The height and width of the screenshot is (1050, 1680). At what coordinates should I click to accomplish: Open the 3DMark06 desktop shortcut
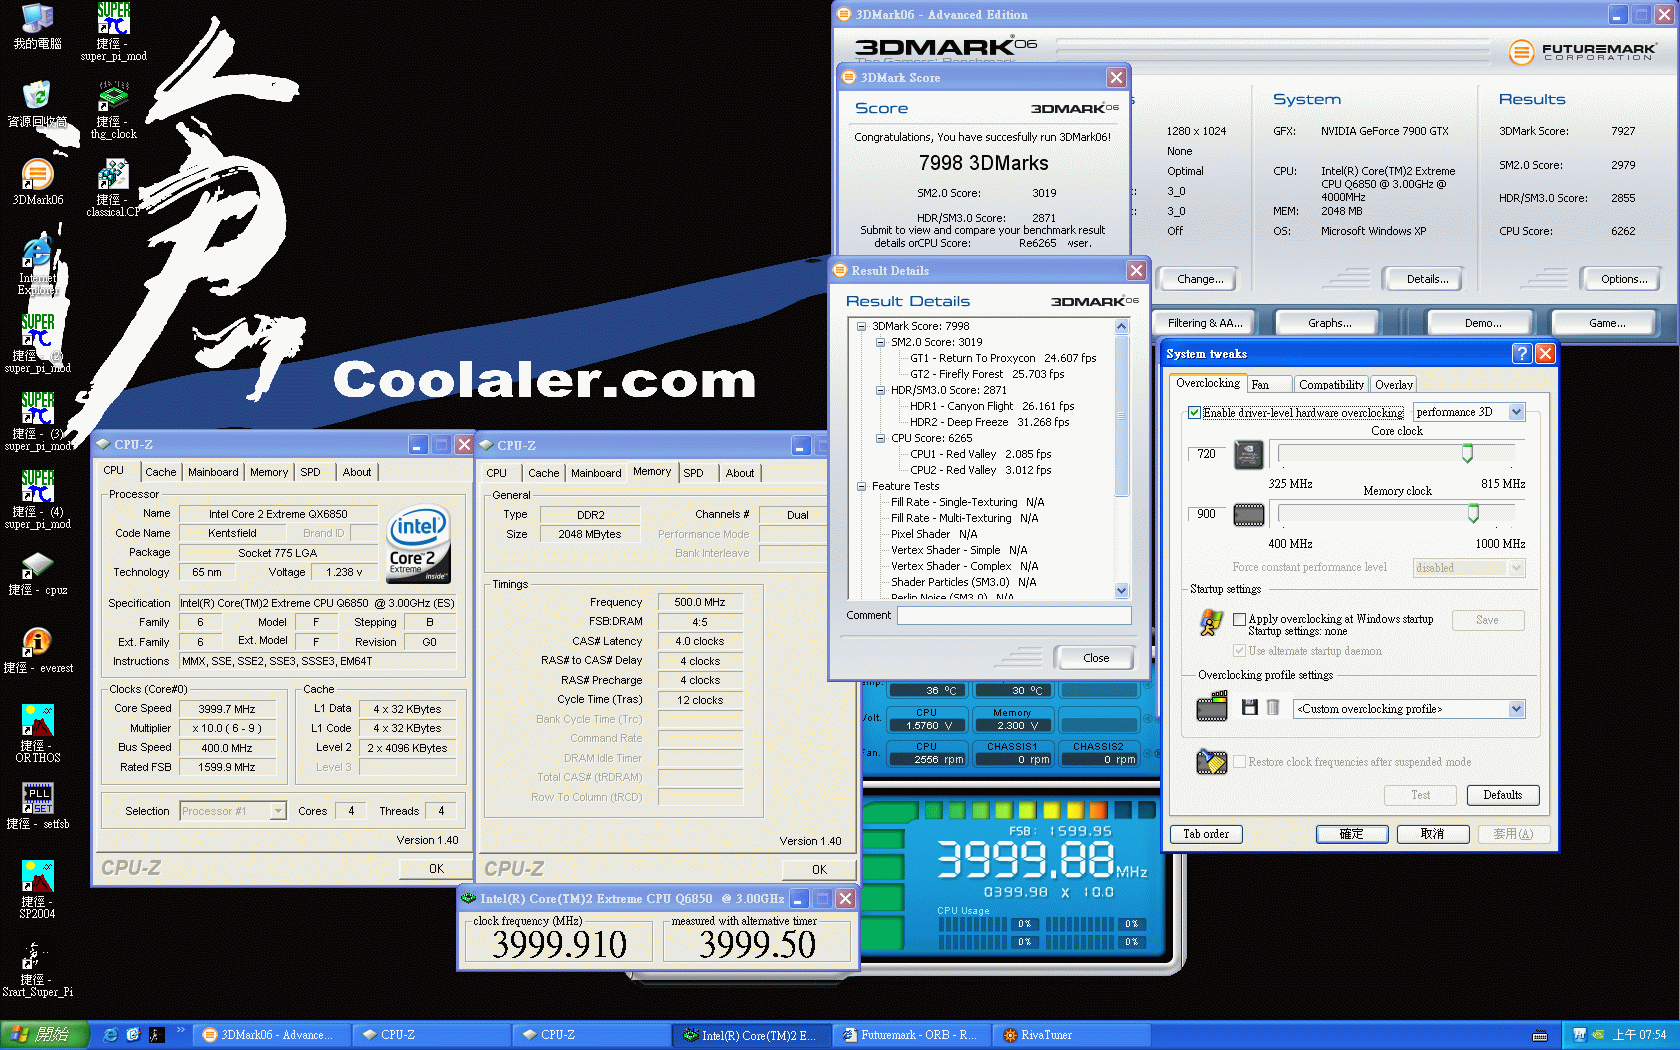click(37, 182)
